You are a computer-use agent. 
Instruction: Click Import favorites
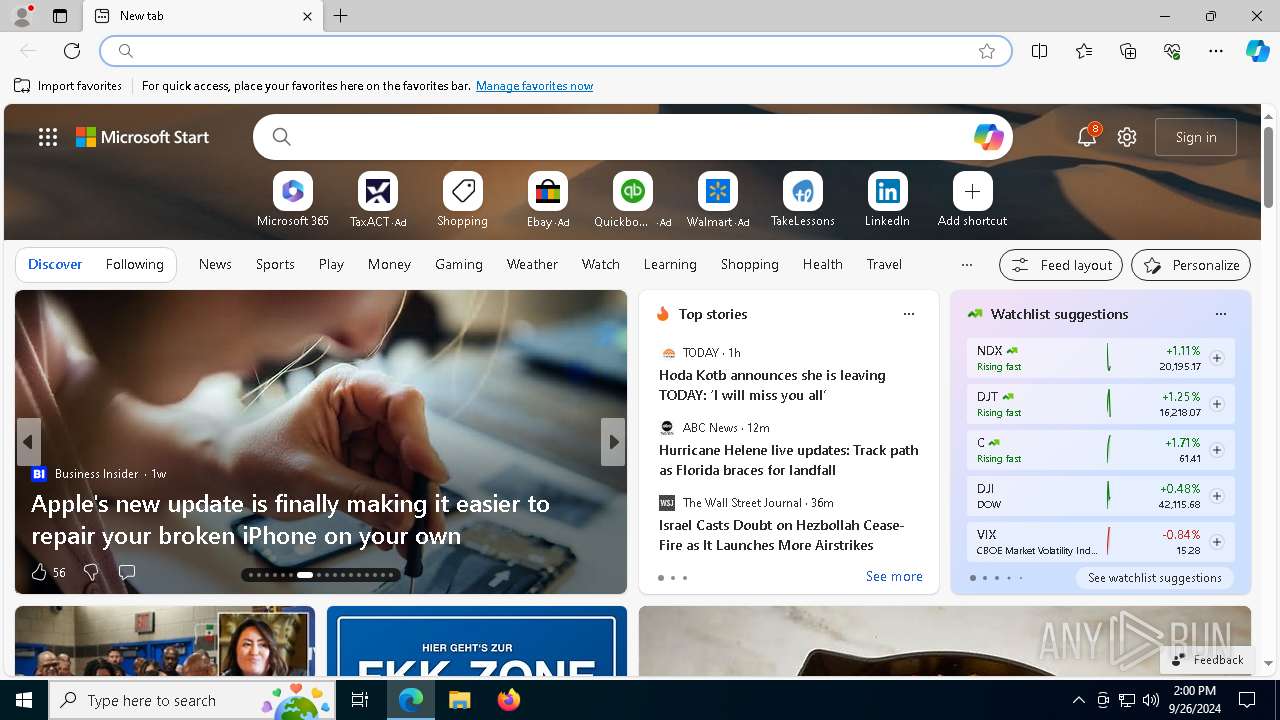[68, 86]
